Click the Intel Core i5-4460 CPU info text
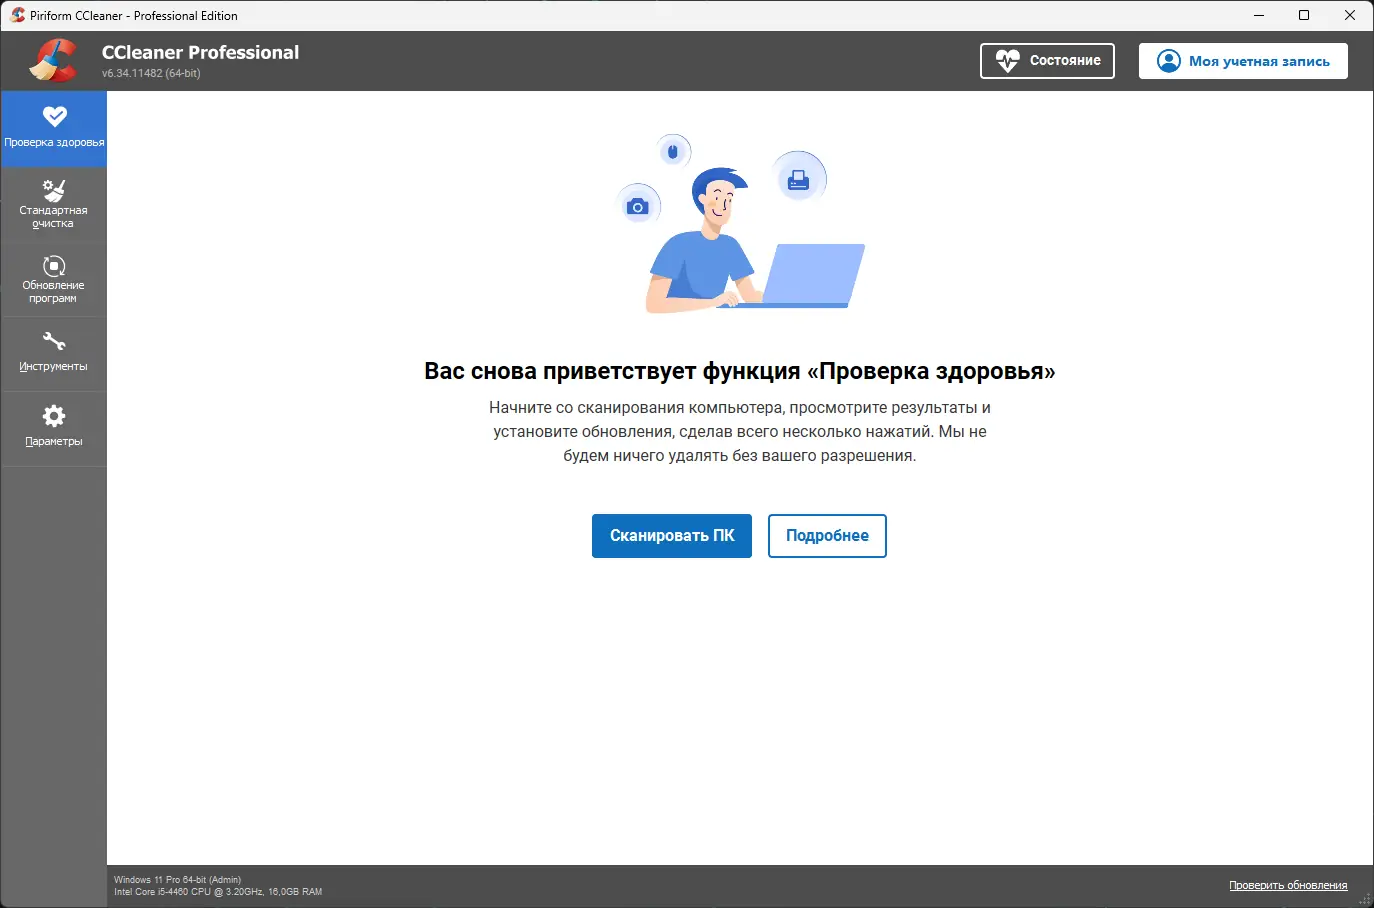1374x908 pixels. 218,892
